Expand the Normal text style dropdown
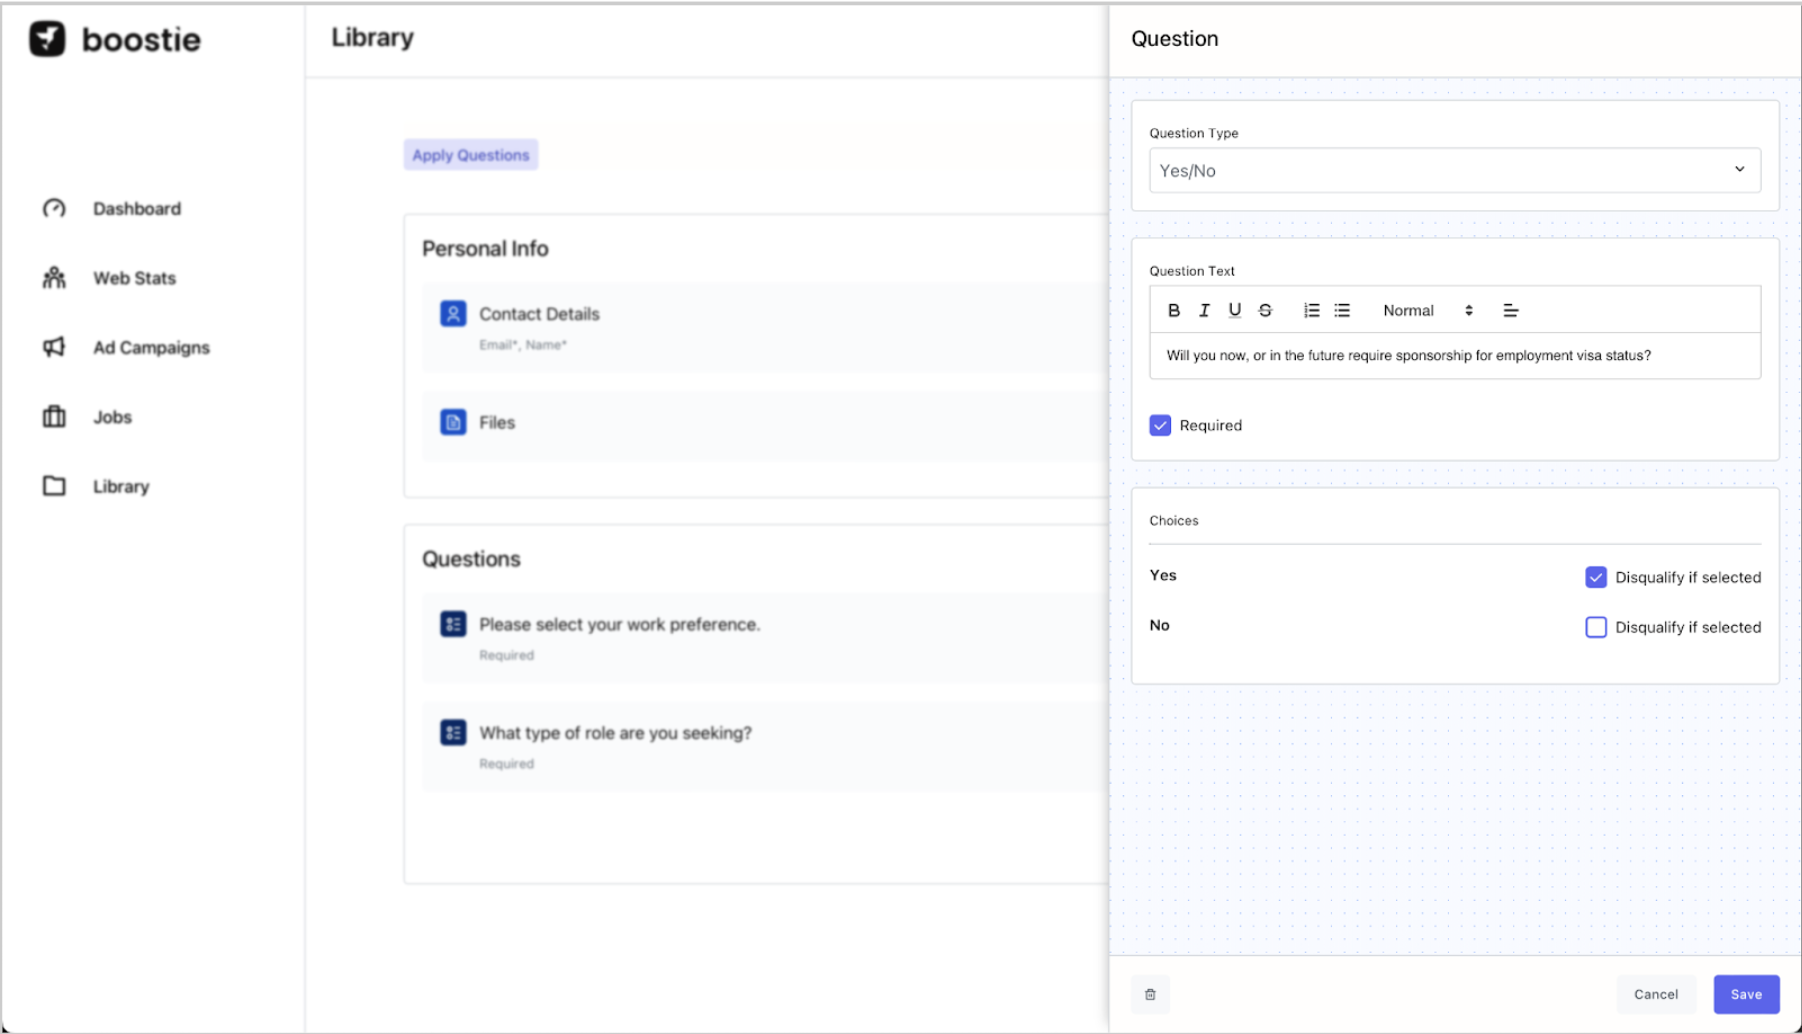 [x=1427, y=311]
